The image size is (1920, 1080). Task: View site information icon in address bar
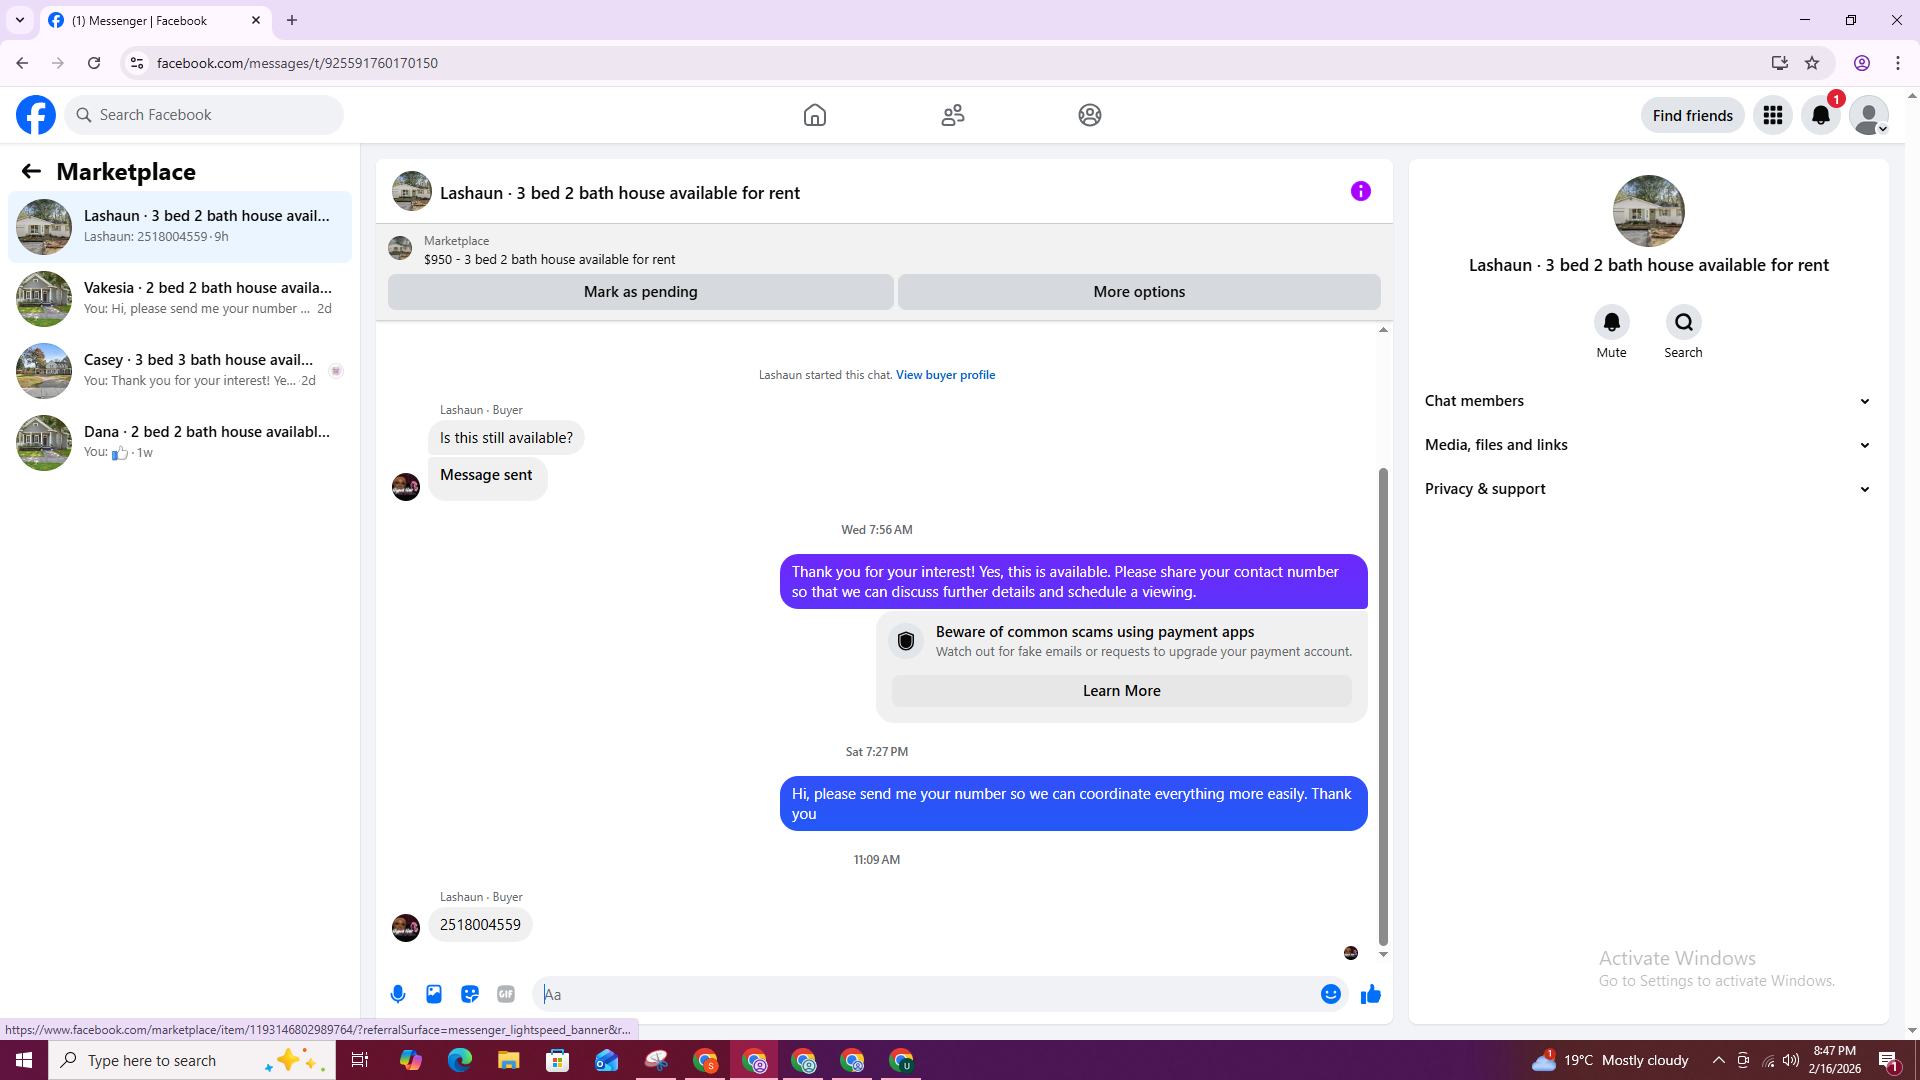point(137,63)
